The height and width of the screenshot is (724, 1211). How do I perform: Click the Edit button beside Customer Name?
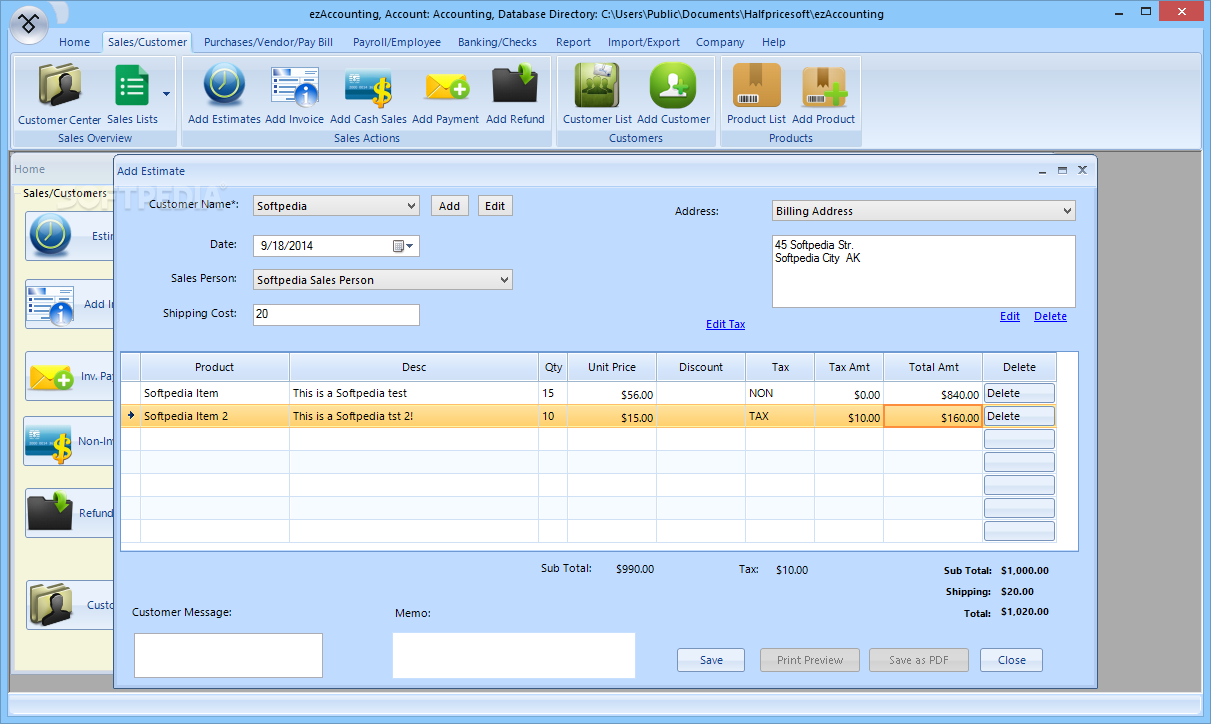[495, 206]
